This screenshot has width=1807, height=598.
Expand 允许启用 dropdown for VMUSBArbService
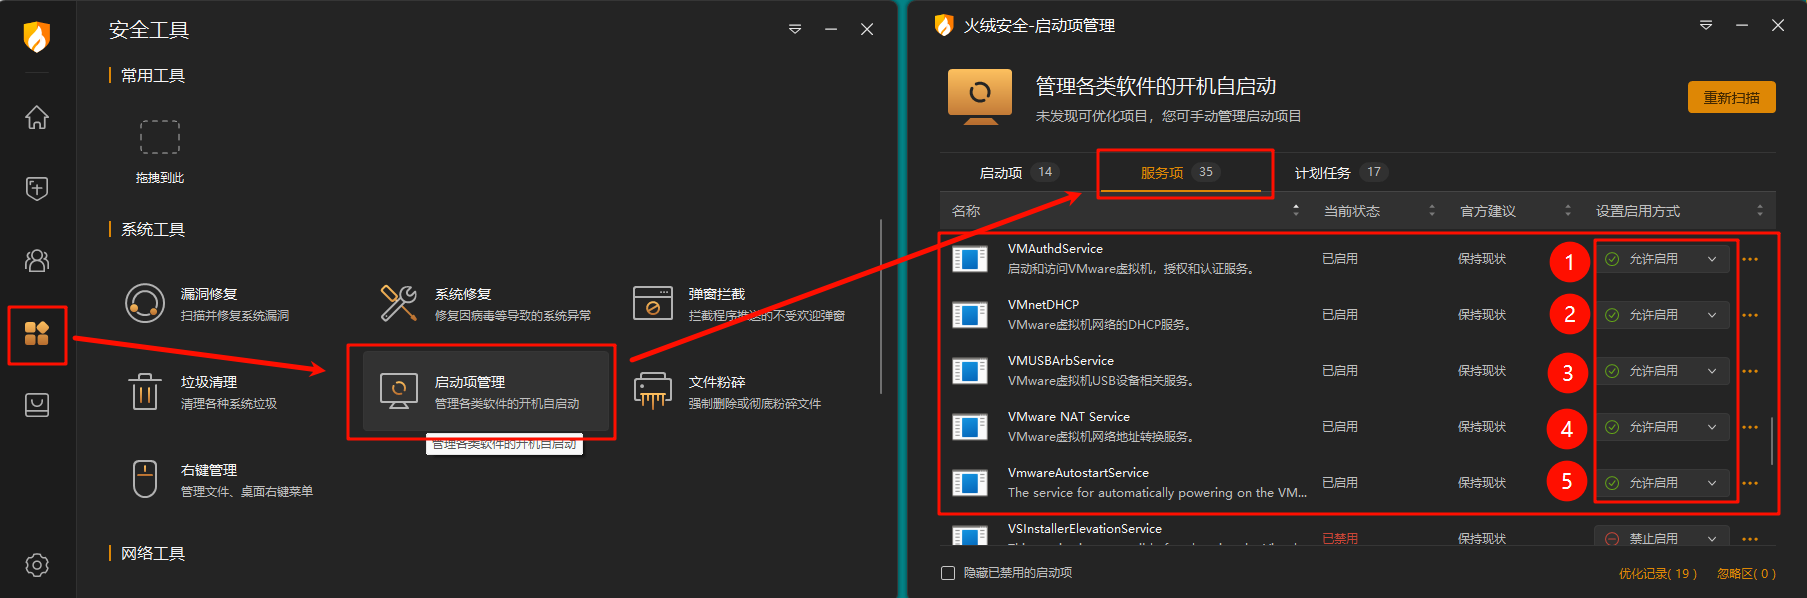(1662, 371)
